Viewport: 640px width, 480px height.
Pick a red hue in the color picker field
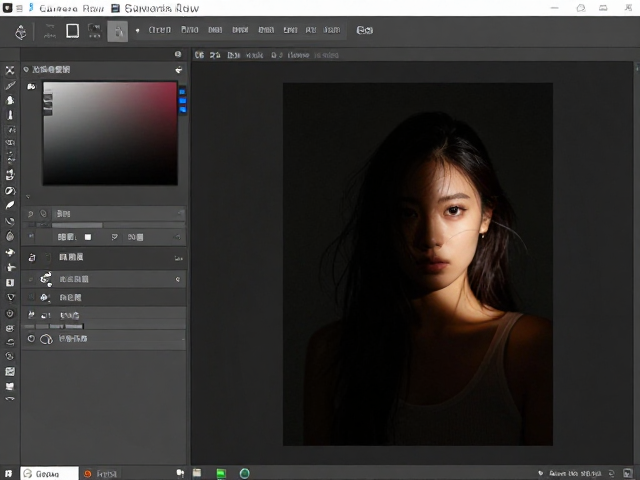[x=165, y=94]
